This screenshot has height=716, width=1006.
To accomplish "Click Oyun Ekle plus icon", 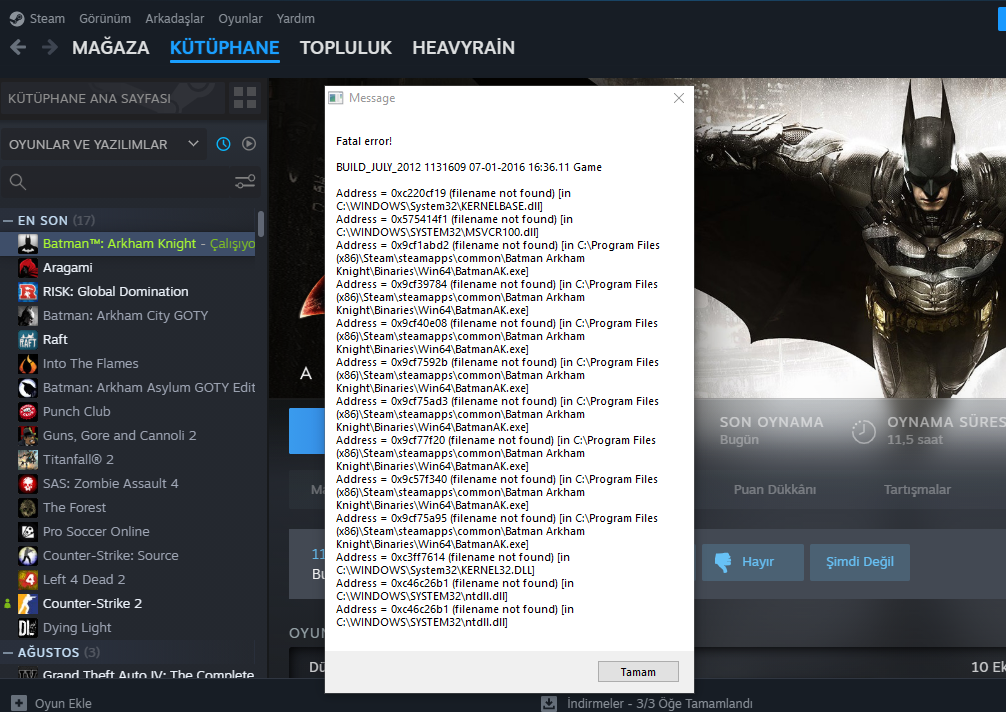I will (19, 703).
